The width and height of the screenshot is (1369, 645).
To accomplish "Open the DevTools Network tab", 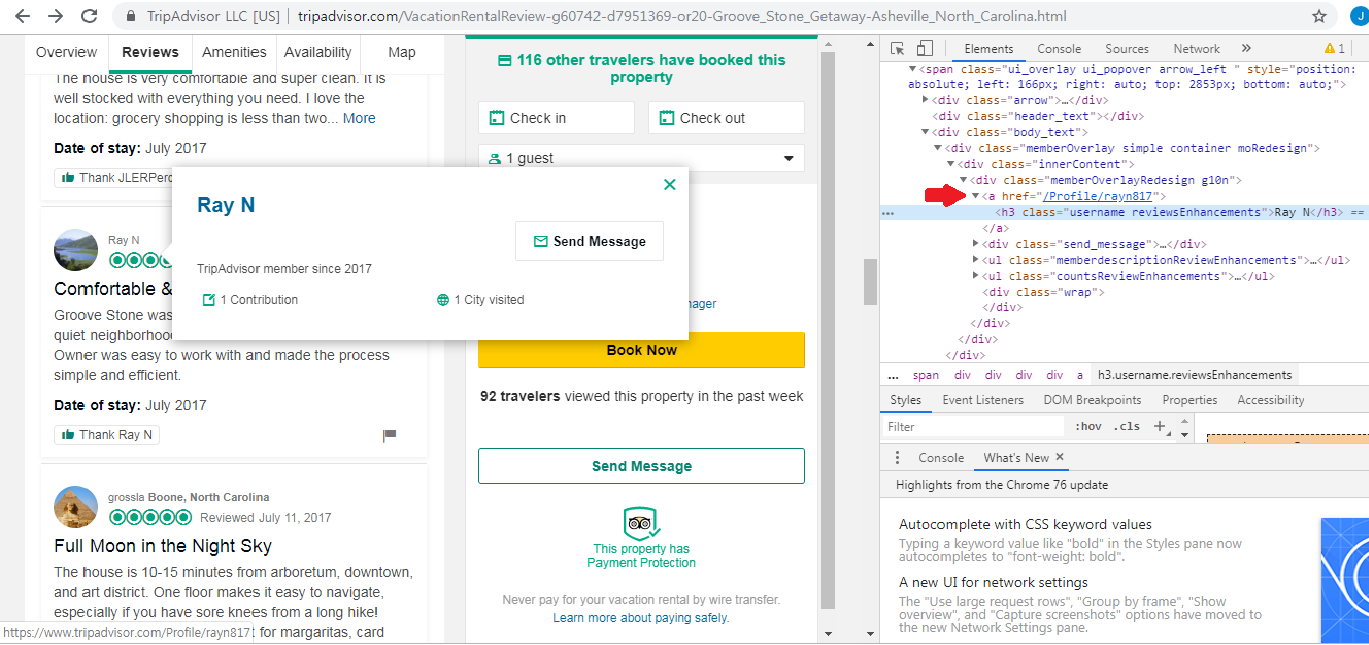I will coord(1197,49).
